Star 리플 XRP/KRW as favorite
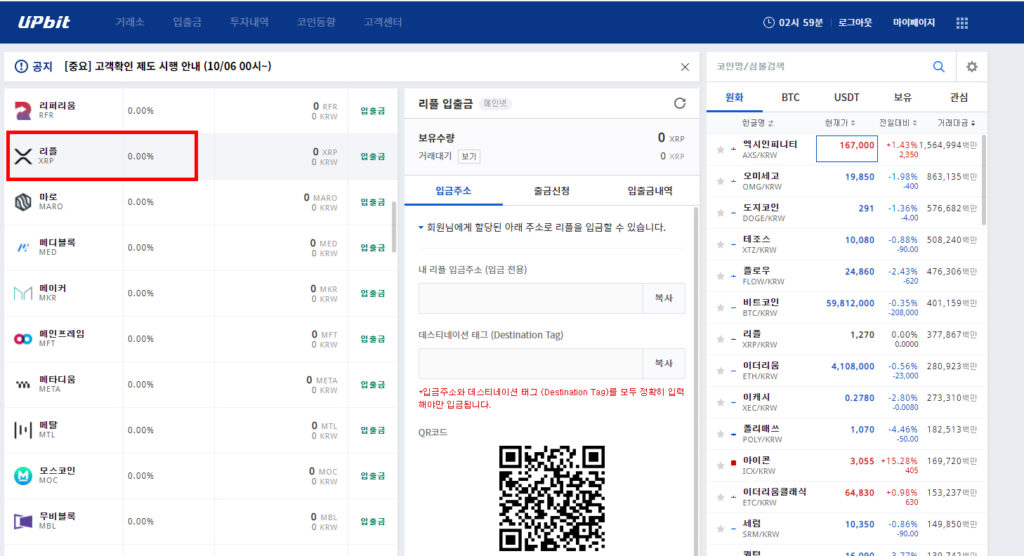The width and height of the screenshot is (1024, 556). 720,339
